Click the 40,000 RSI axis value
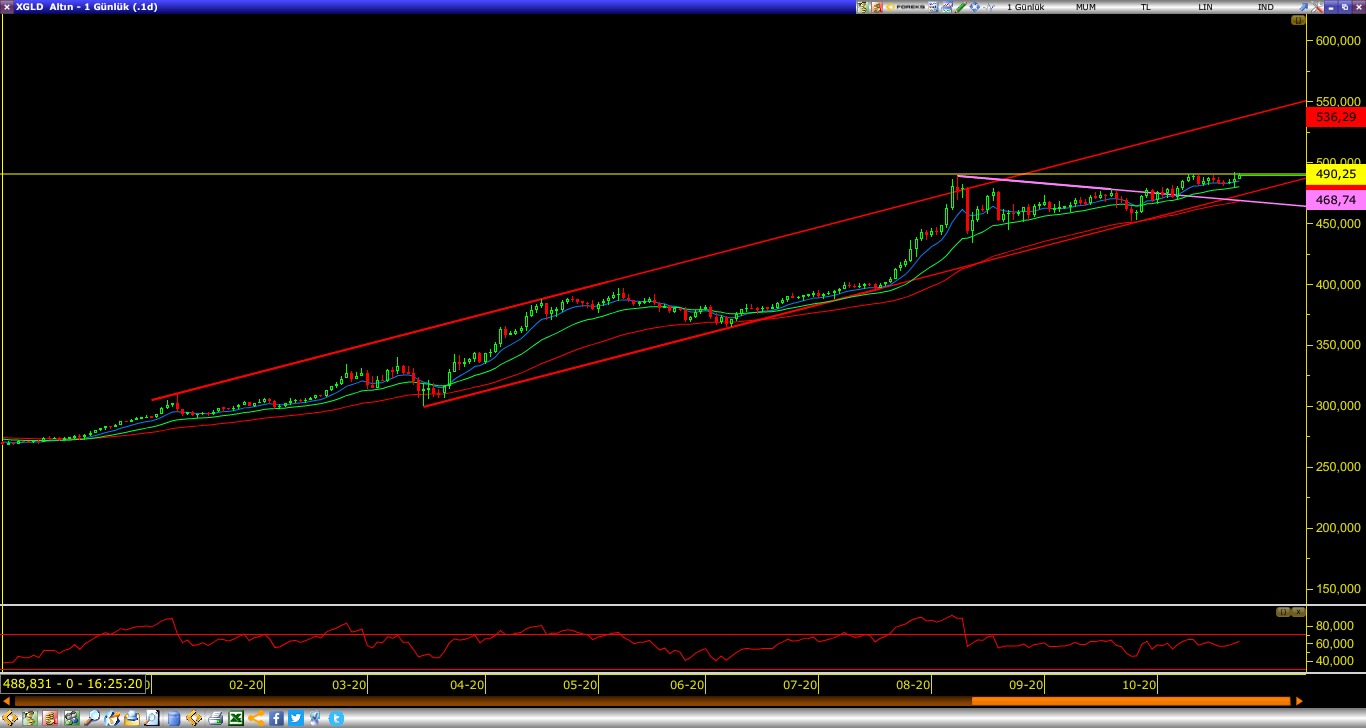This screenshot has height=728, width=1366. click(x=1334, y=661)
